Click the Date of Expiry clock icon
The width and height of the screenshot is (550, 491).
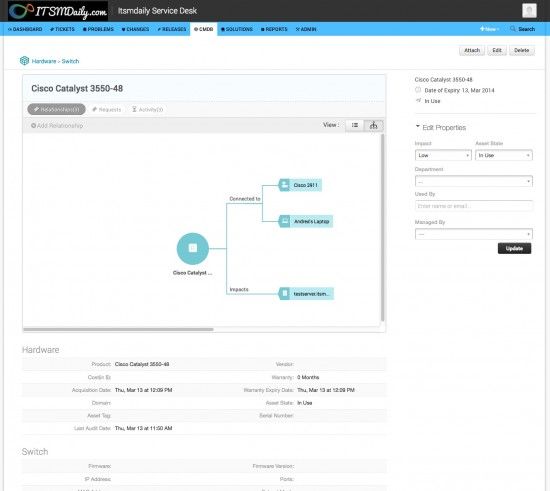point(418,90)
